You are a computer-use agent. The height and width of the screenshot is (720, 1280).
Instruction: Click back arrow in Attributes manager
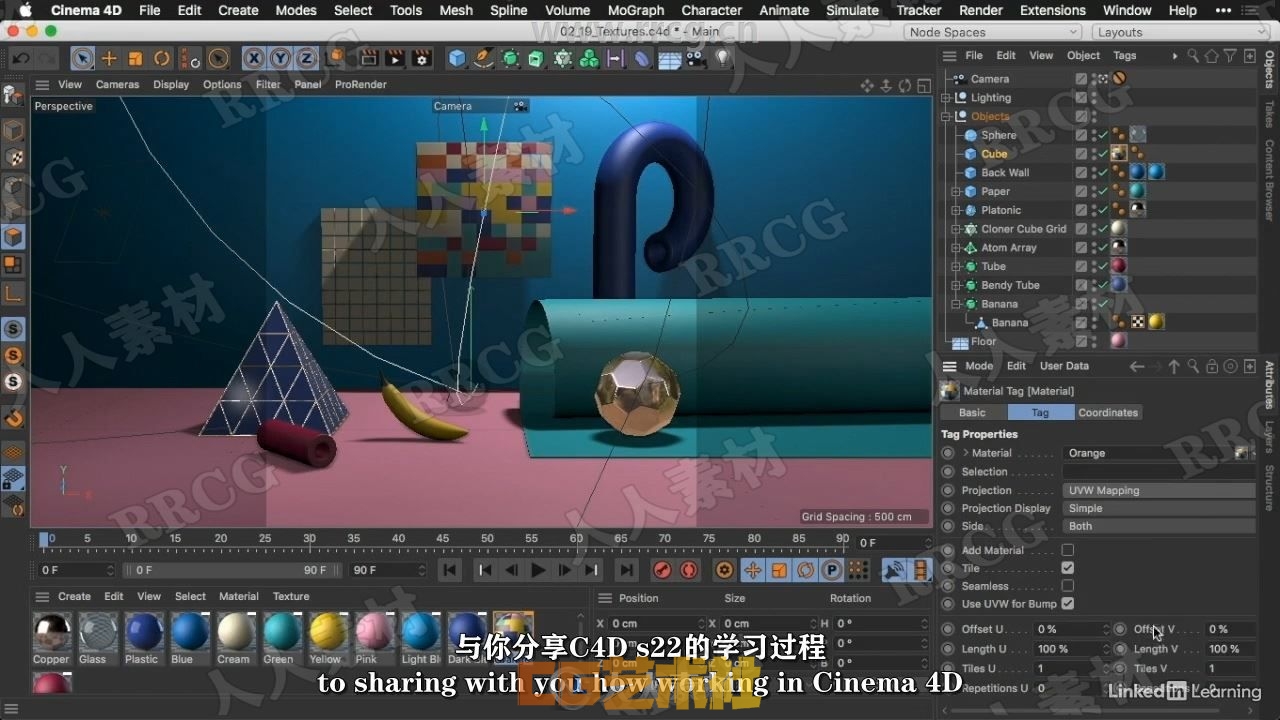[x=1136, y=366]
